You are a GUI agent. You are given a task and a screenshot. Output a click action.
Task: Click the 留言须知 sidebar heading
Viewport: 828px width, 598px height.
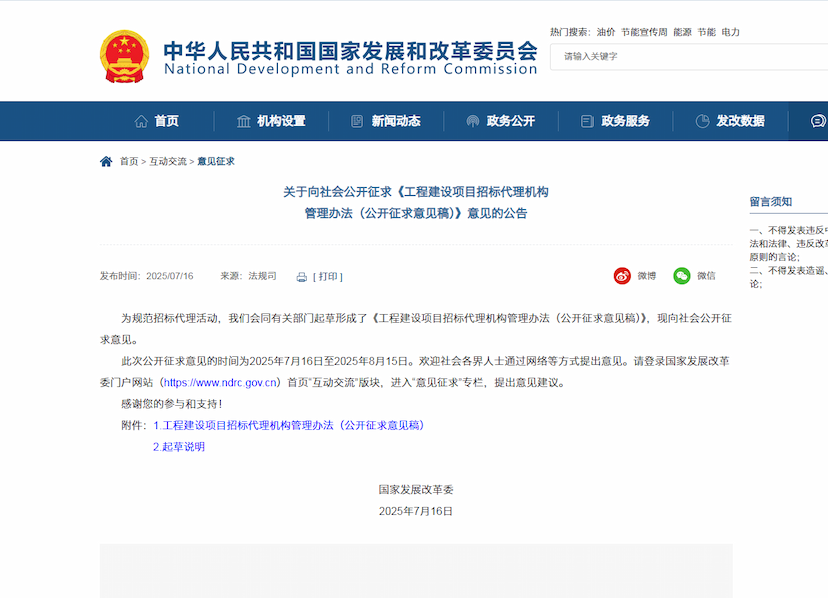pos(771,201)
